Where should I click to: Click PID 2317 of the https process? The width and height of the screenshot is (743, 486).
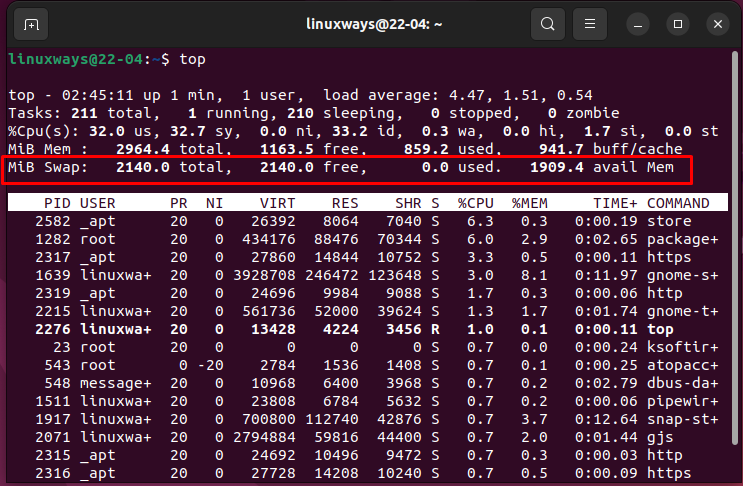pyautogui.click(x=53, y=257)
